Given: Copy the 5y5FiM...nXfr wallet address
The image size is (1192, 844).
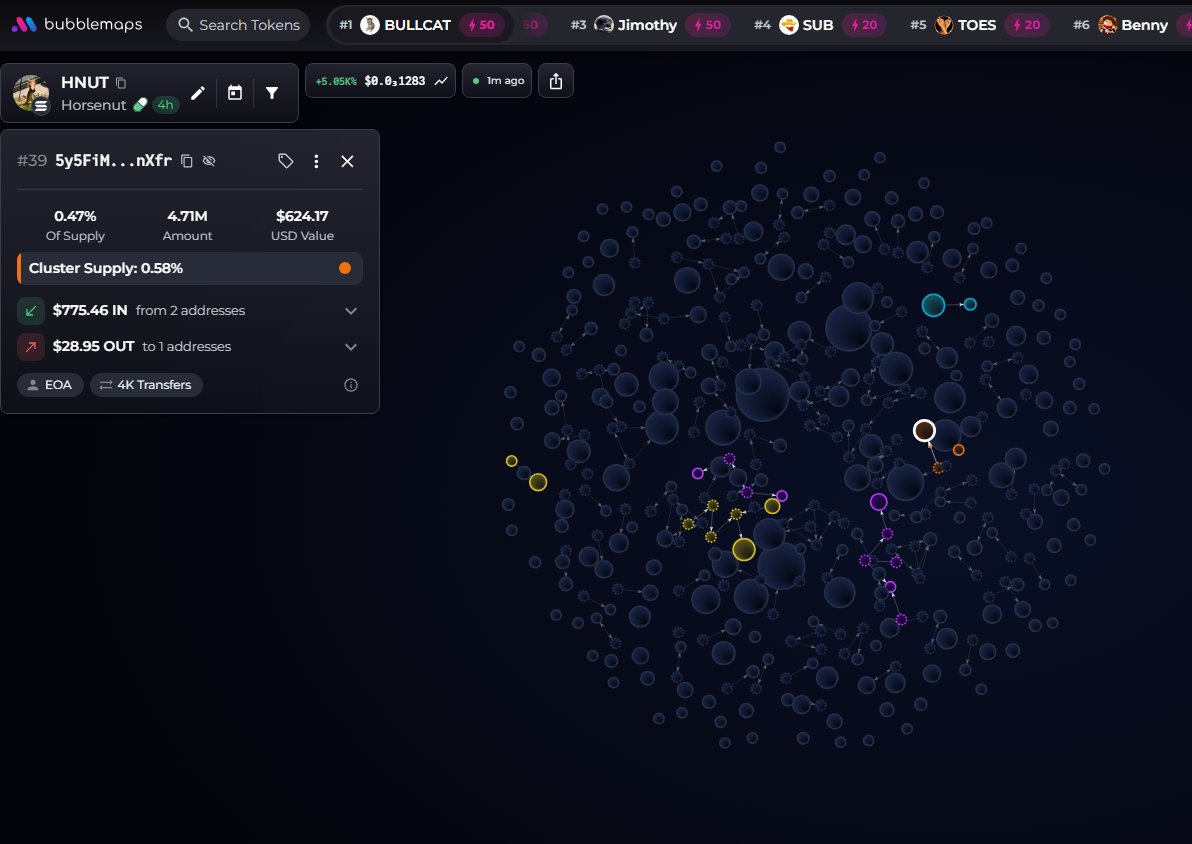Looking at the screenshot, I should pos(186,160).
